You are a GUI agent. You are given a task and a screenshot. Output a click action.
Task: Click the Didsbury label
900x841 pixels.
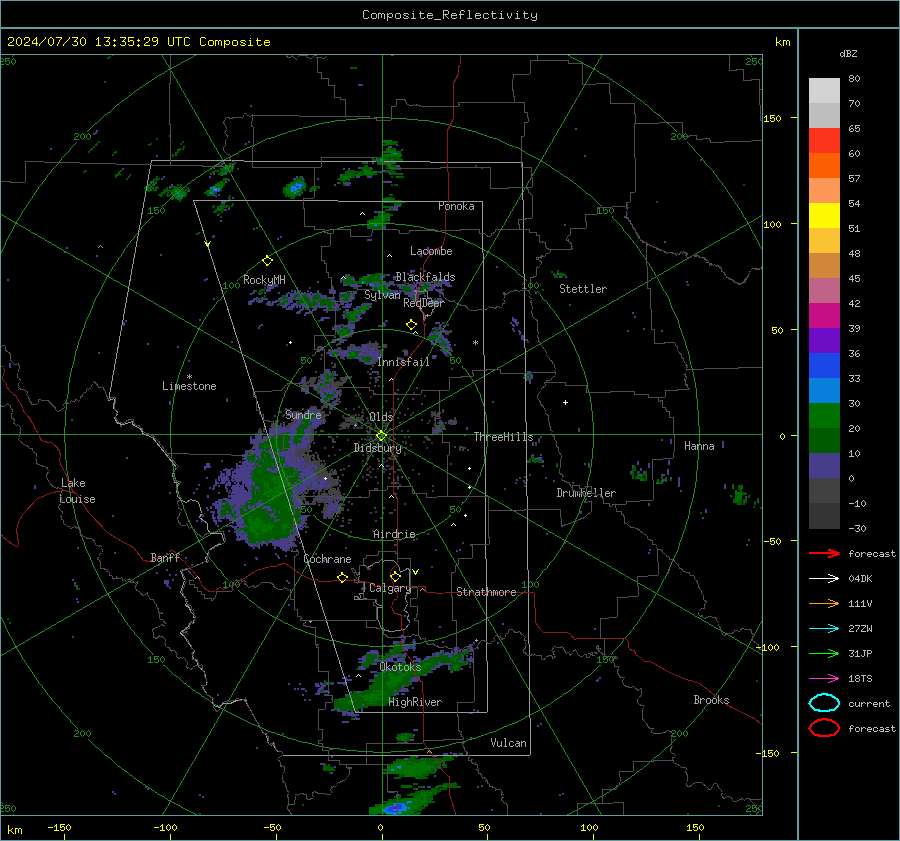377,448
